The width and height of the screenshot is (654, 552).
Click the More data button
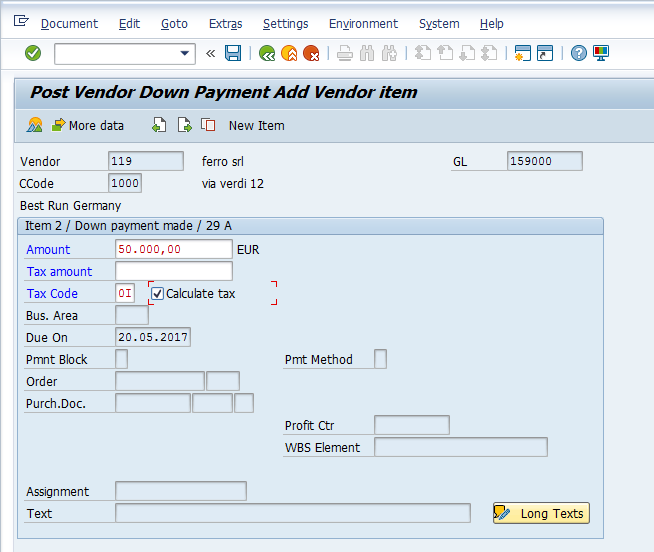point(87,125)
